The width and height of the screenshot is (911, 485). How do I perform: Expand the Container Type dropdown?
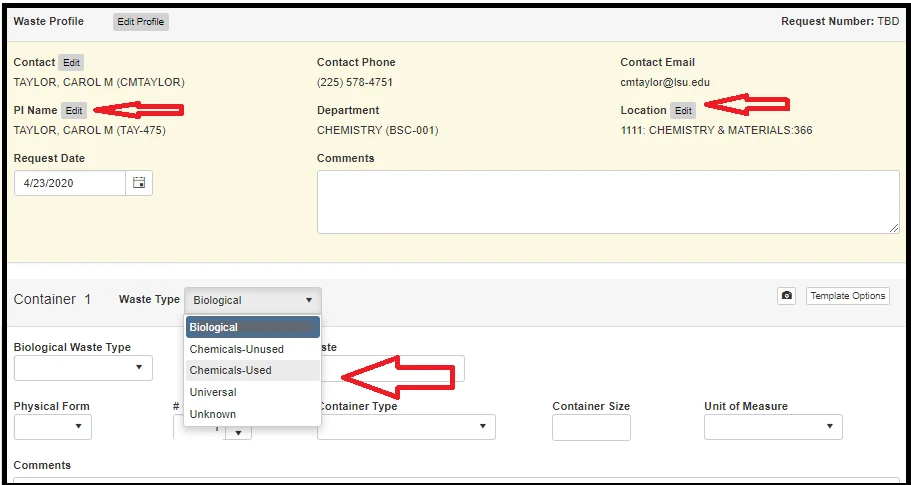tap(406, 427)
